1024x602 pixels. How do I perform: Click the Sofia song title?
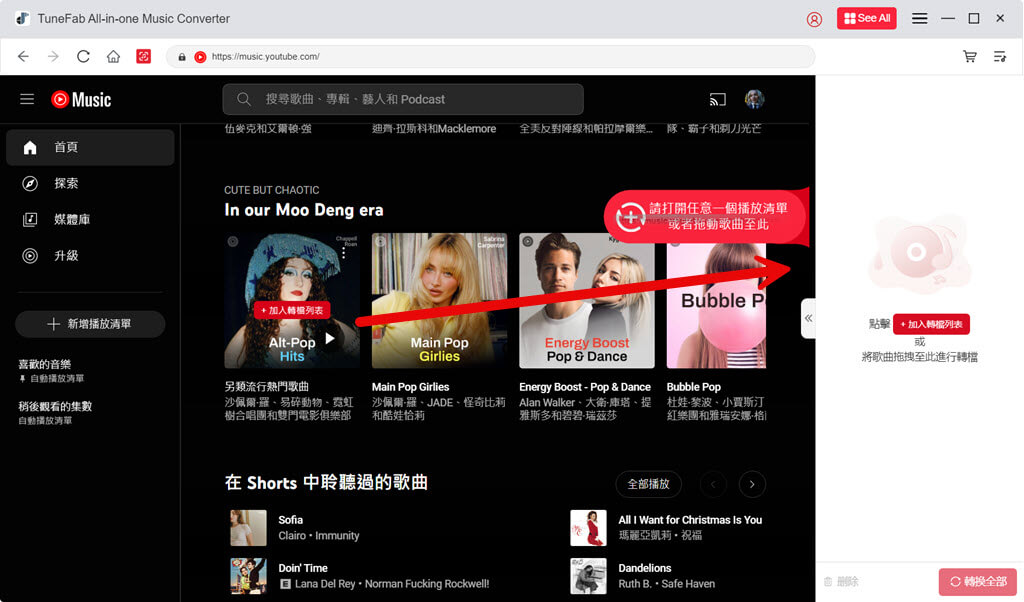coord(291,520)
